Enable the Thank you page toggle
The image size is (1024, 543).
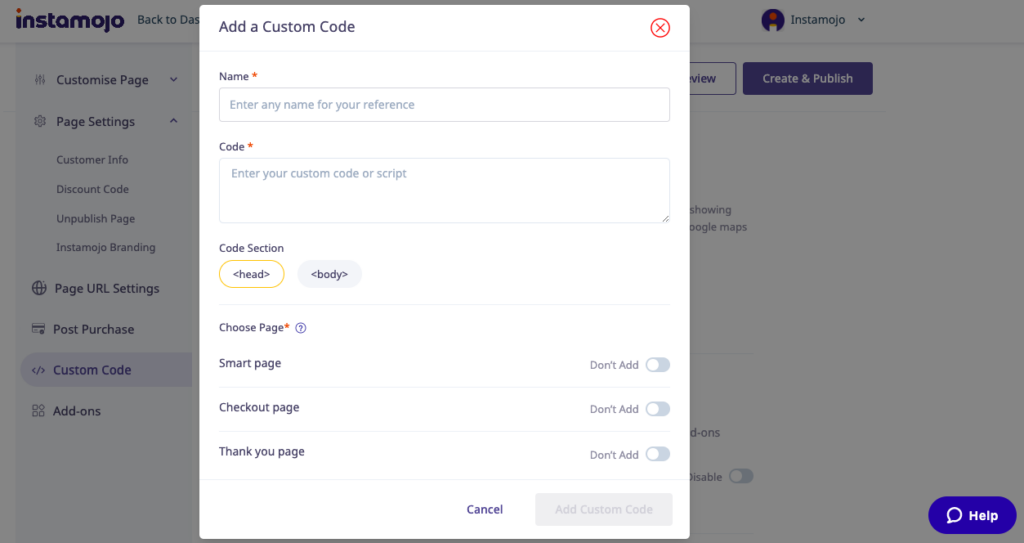(657, 454)
